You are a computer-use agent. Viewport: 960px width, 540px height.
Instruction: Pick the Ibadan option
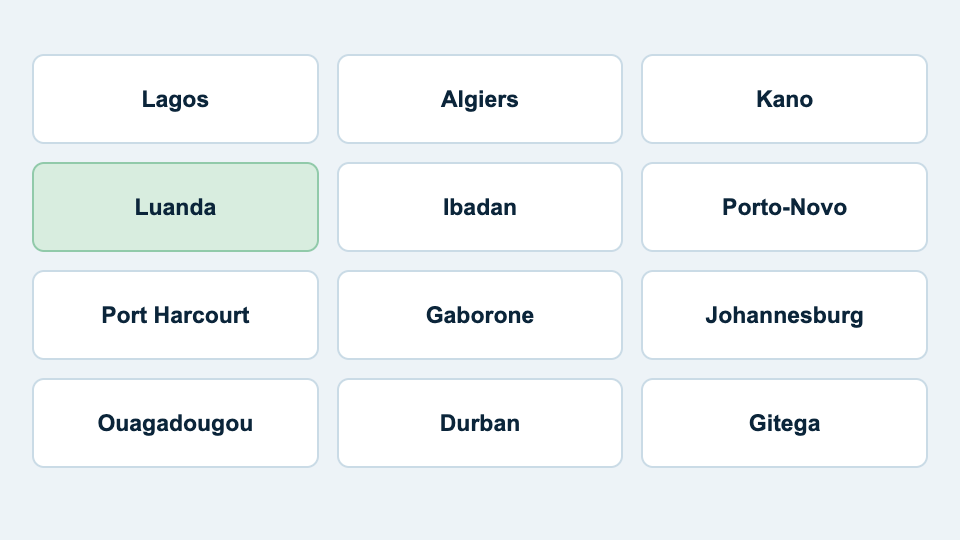pyautogui.click(x=479, y=207)
